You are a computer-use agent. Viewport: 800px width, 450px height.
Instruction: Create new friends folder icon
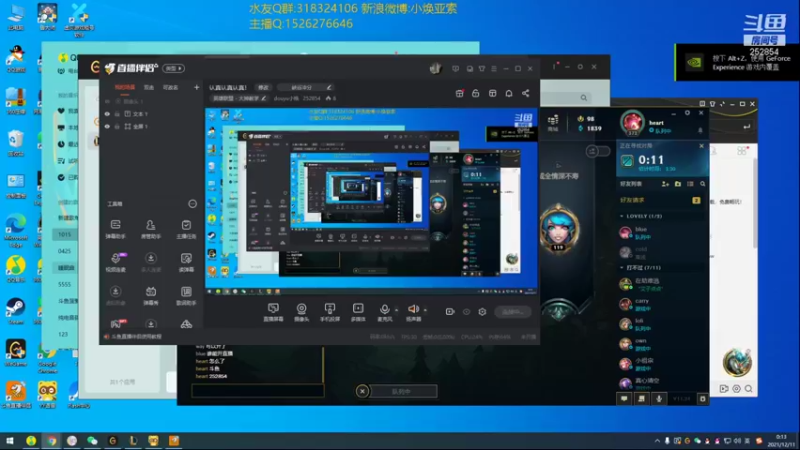coord(678,184)
